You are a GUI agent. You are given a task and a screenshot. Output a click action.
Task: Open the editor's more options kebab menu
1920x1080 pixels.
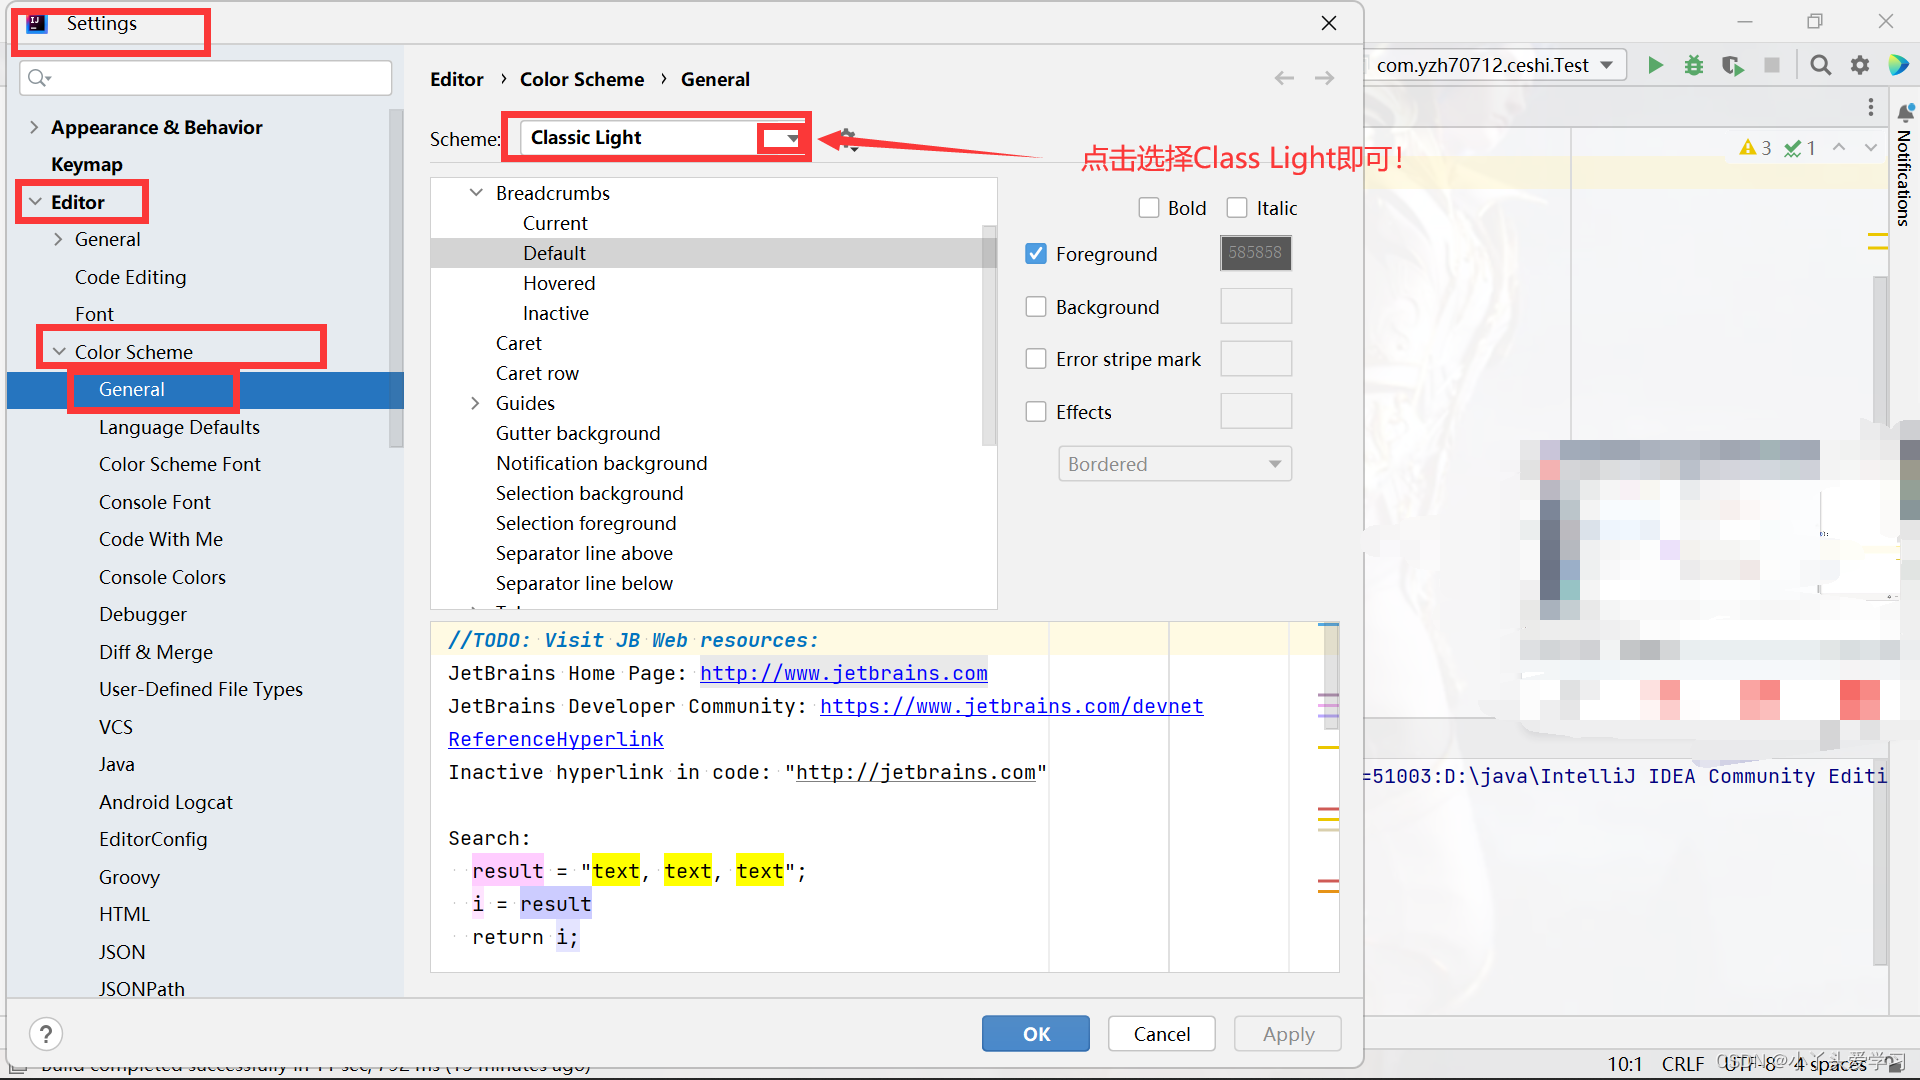(x=1871, y=107)
